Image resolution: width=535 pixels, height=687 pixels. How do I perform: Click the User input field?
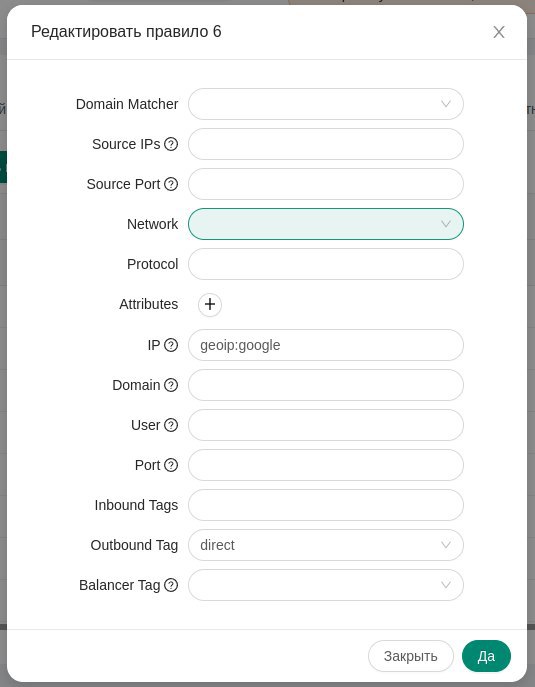tap(326, 425)
